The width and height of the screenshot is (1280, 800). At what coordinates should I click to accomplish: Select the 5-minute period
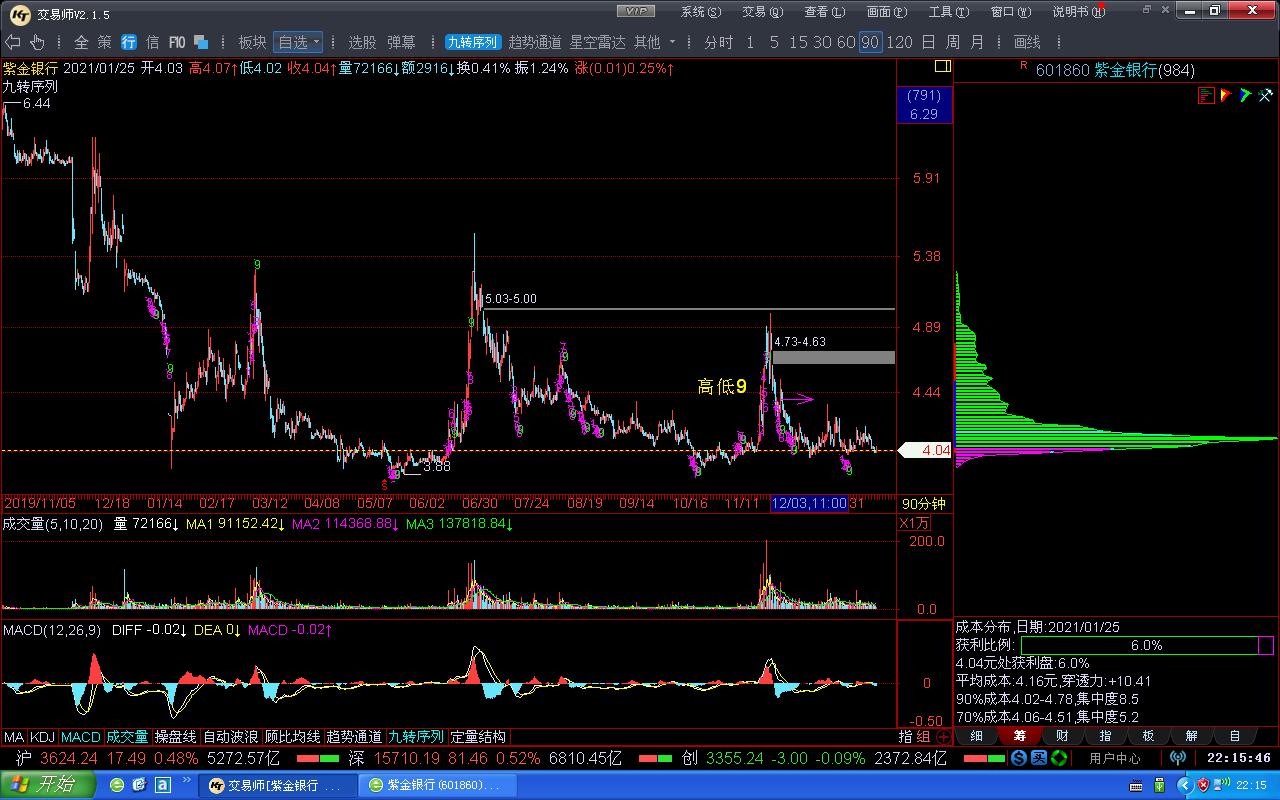tap(774, 42)
